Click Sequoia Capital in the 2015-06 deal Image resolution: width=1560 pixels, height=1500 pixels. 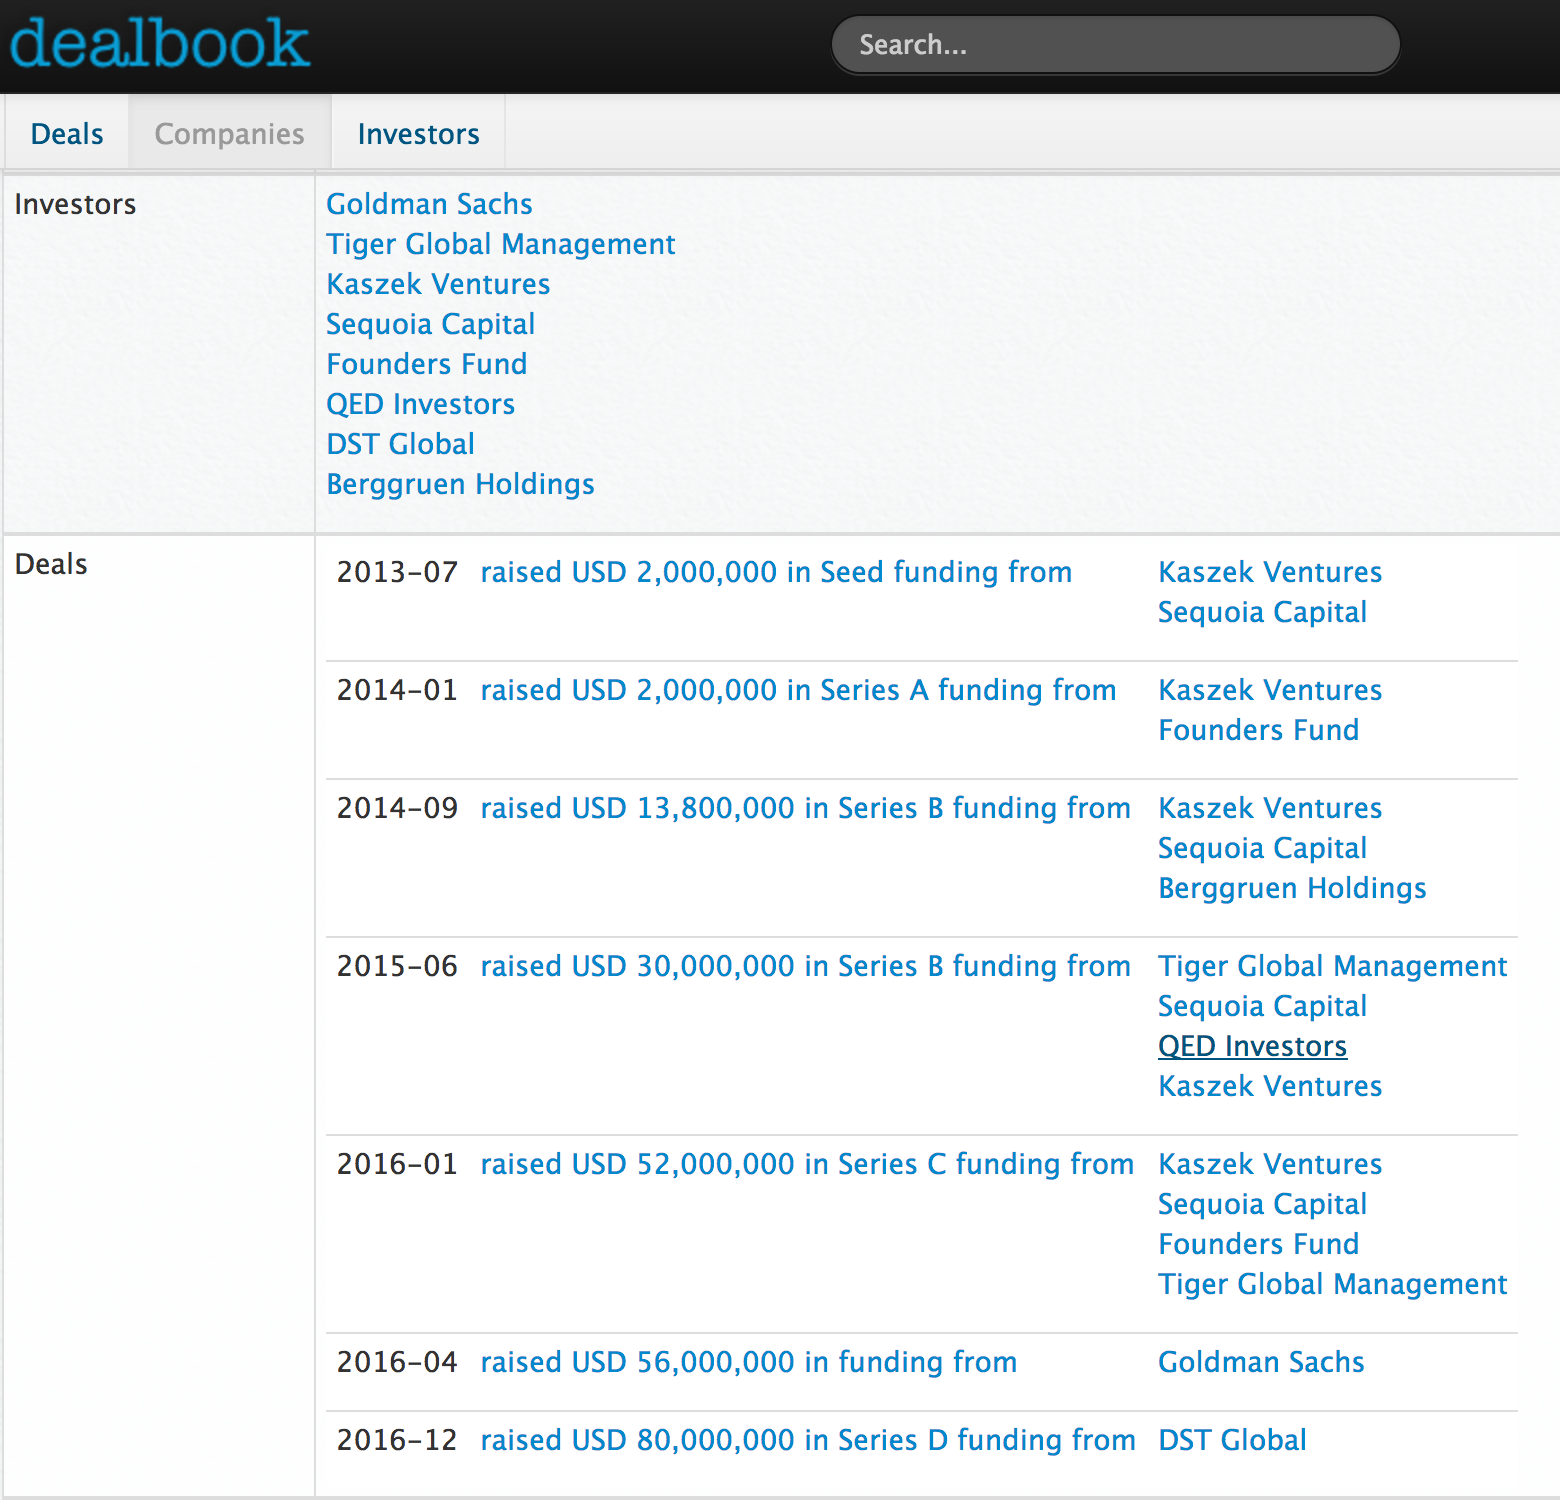pos(1262,1006)
